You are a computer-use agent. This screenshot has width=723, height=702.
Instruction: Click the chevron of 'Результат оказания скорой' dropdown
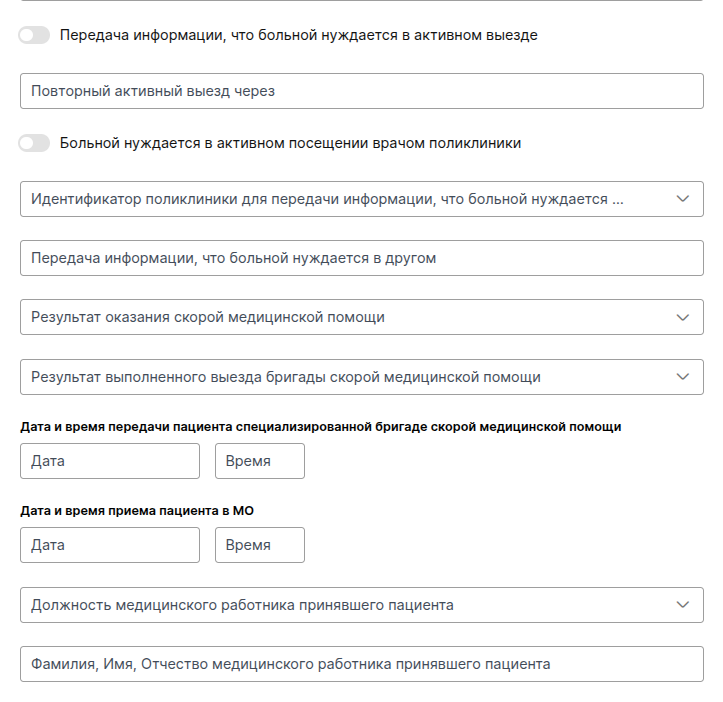tap(683, 317)
